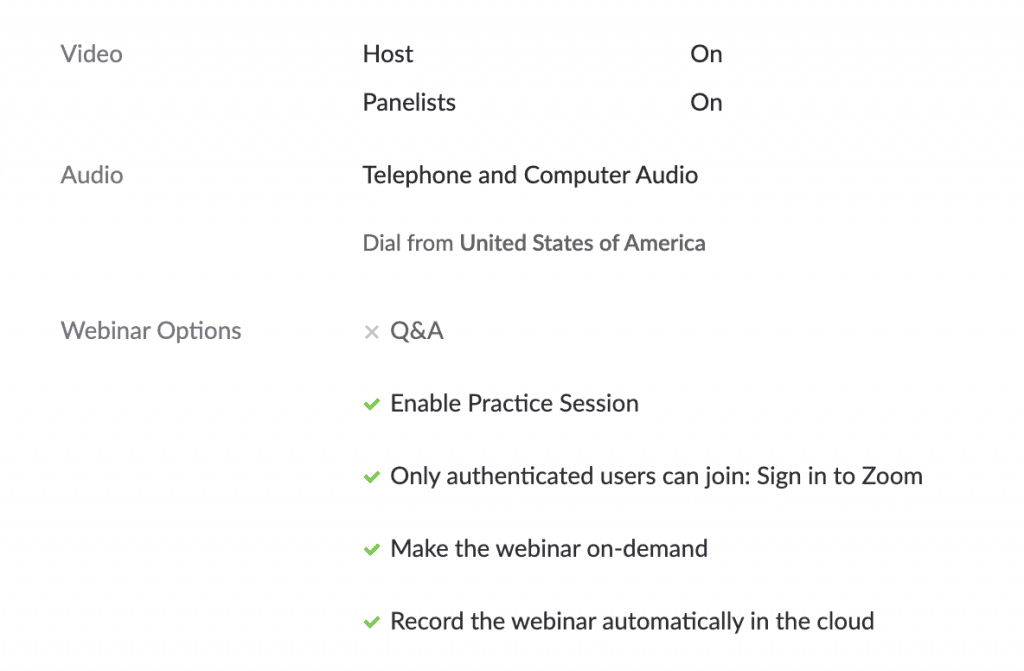Click the green checkmark beside Only authenticated users
Image resolution: width=1024 pixels, height=671 pixels.
372,478
